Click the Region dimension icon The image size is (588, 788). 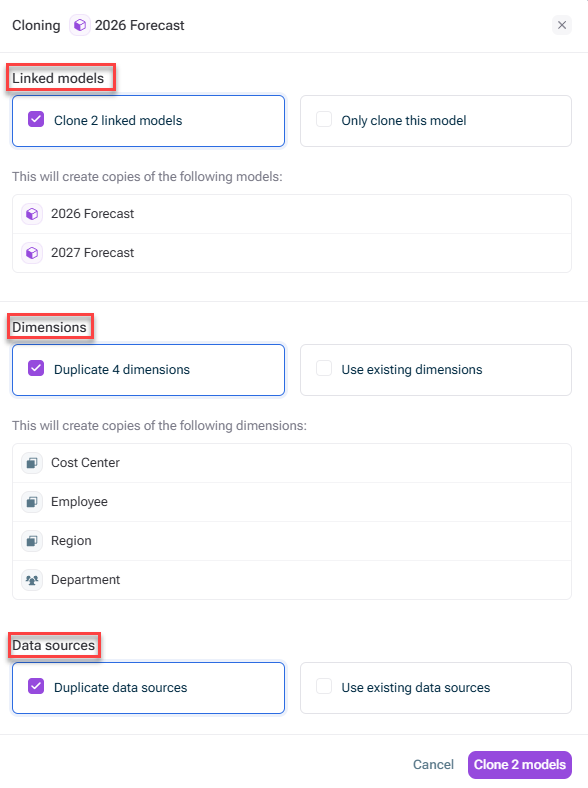32,541
